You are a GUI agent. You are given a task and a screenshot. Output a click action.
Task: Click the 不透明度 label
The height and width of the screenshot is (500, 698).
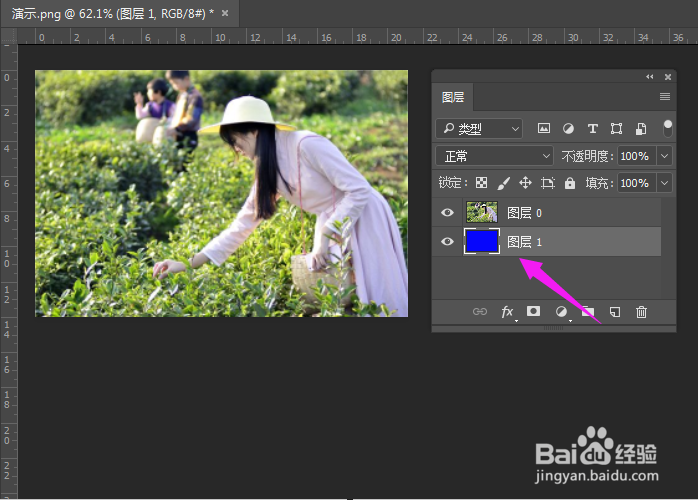pos(587,156)
